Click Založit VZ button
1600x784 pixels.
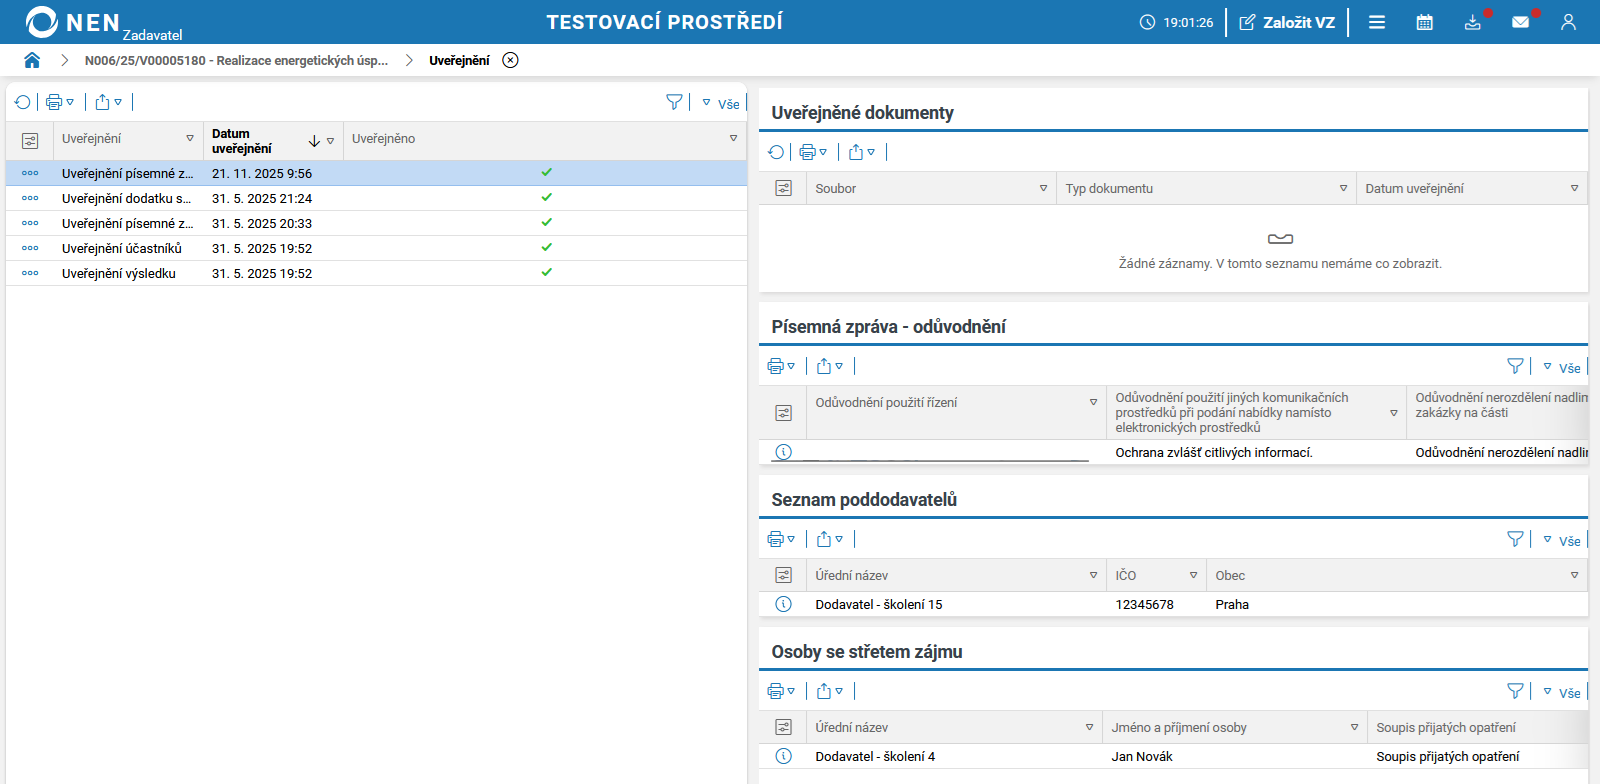1287,22
